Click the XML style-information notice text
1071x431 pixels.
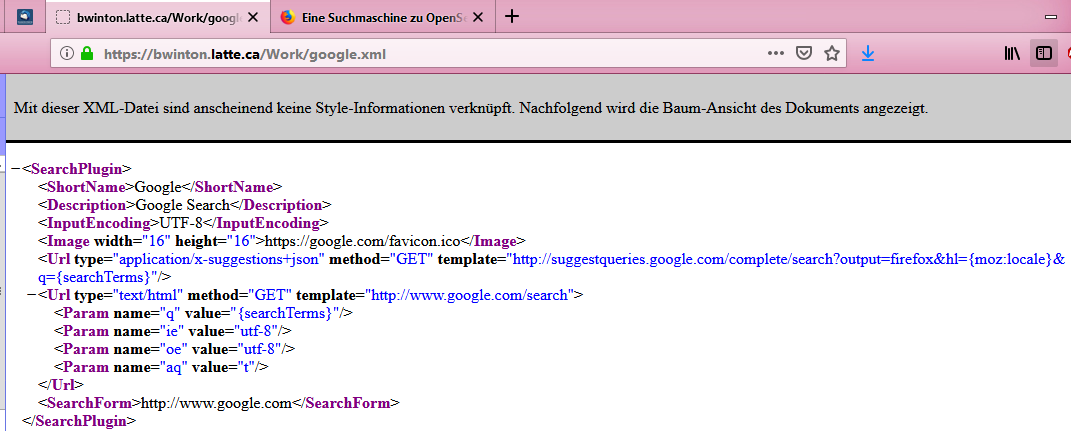(471, 108)
